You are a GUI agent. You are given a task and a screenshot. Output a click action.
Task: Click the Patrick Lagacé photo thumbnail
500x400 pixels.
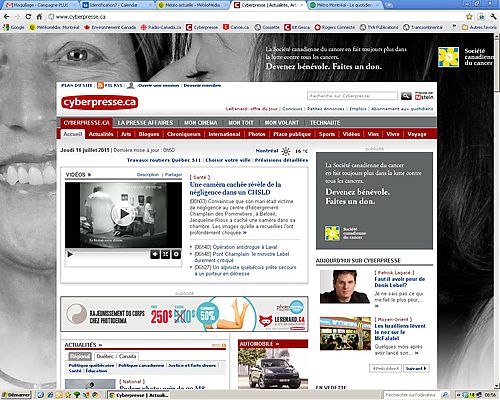pos(345,287)
